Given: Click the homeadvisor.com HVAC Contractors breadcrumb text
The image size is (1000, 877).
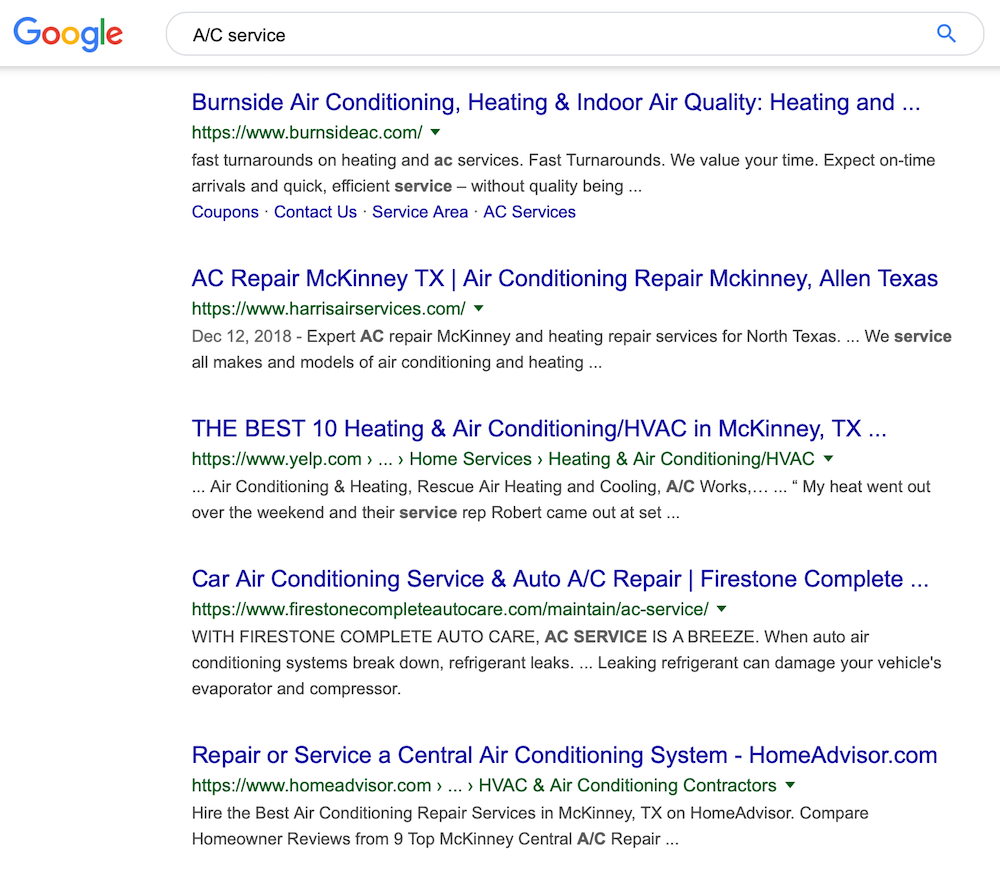Looking at the screenshot, I should [x=484, y=785].
